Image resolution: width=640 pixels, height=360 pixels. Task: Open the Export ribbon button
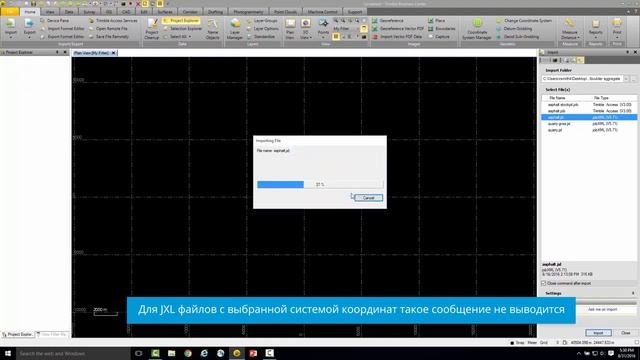click(29, 28)
